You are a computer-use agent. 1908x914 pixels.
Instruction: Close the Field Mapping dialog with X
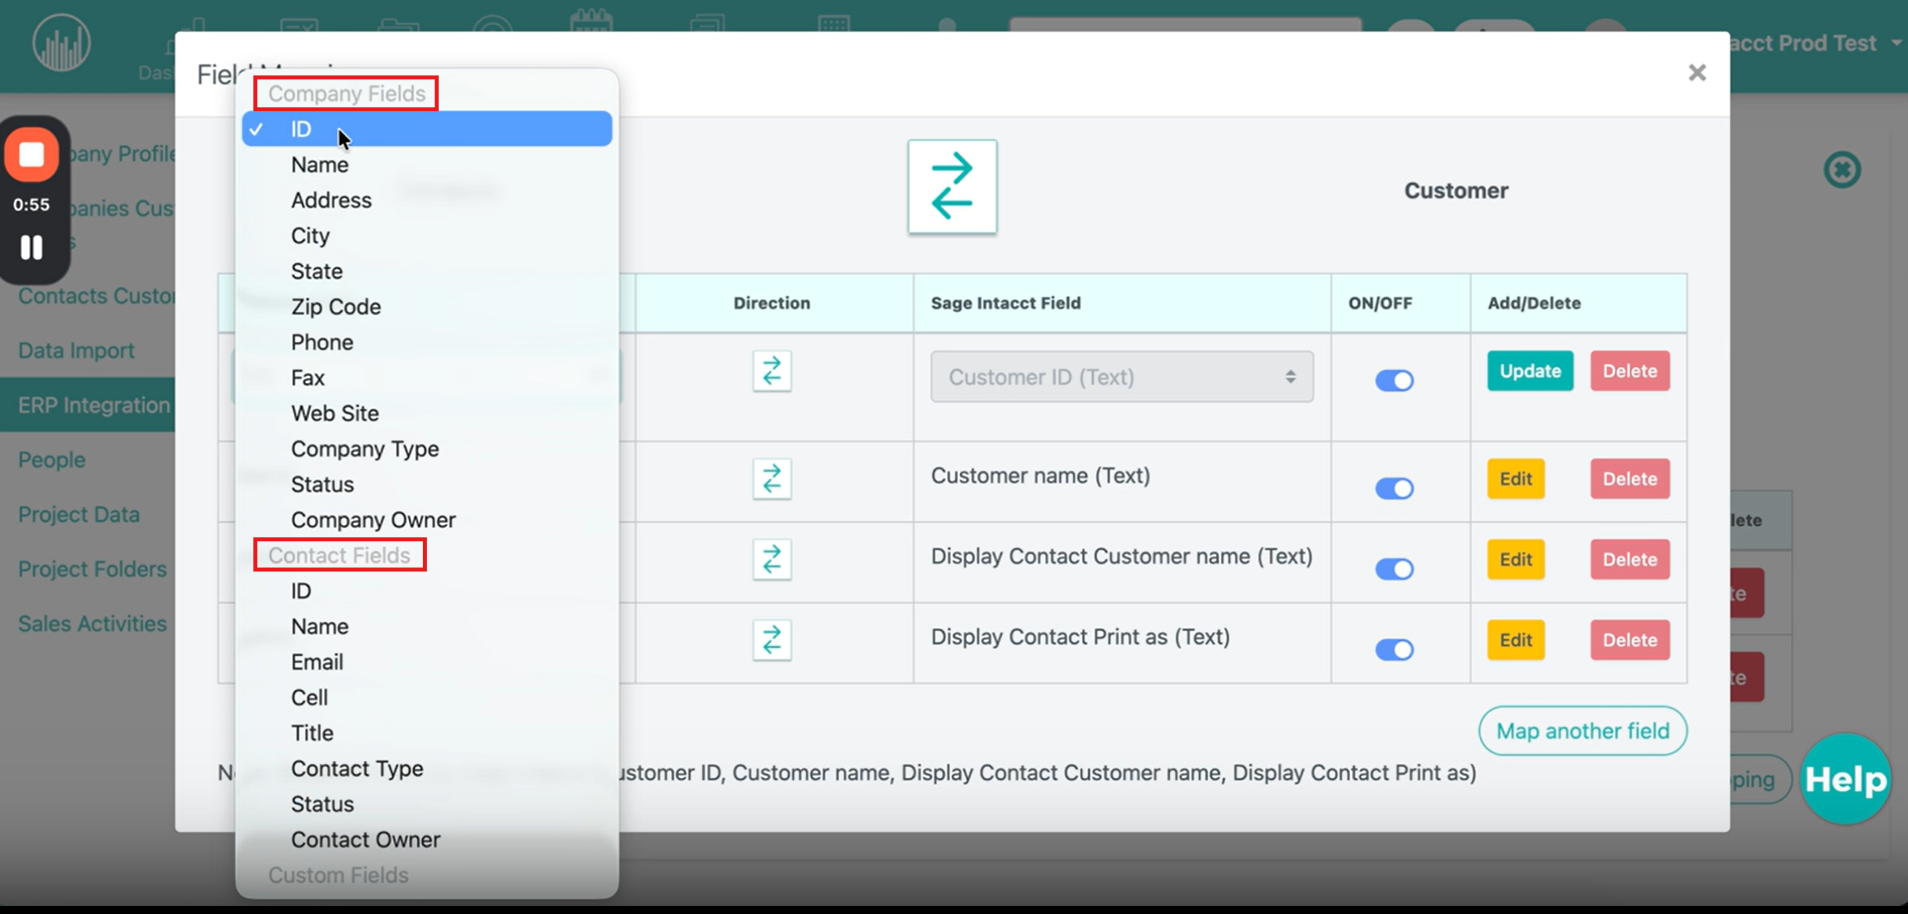(x=1696, y=73)
